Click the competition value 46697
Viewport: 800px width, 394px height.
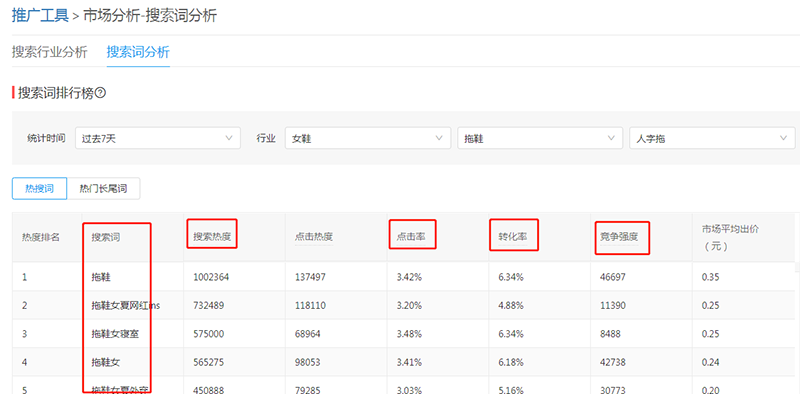click(613, 277)
